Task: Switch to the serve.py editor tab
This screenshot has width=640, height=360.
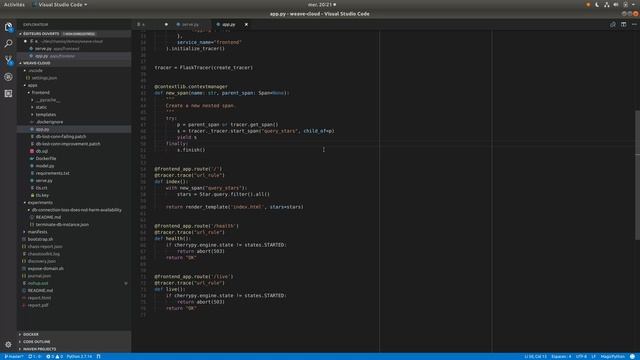Action: tap(191, 24)
